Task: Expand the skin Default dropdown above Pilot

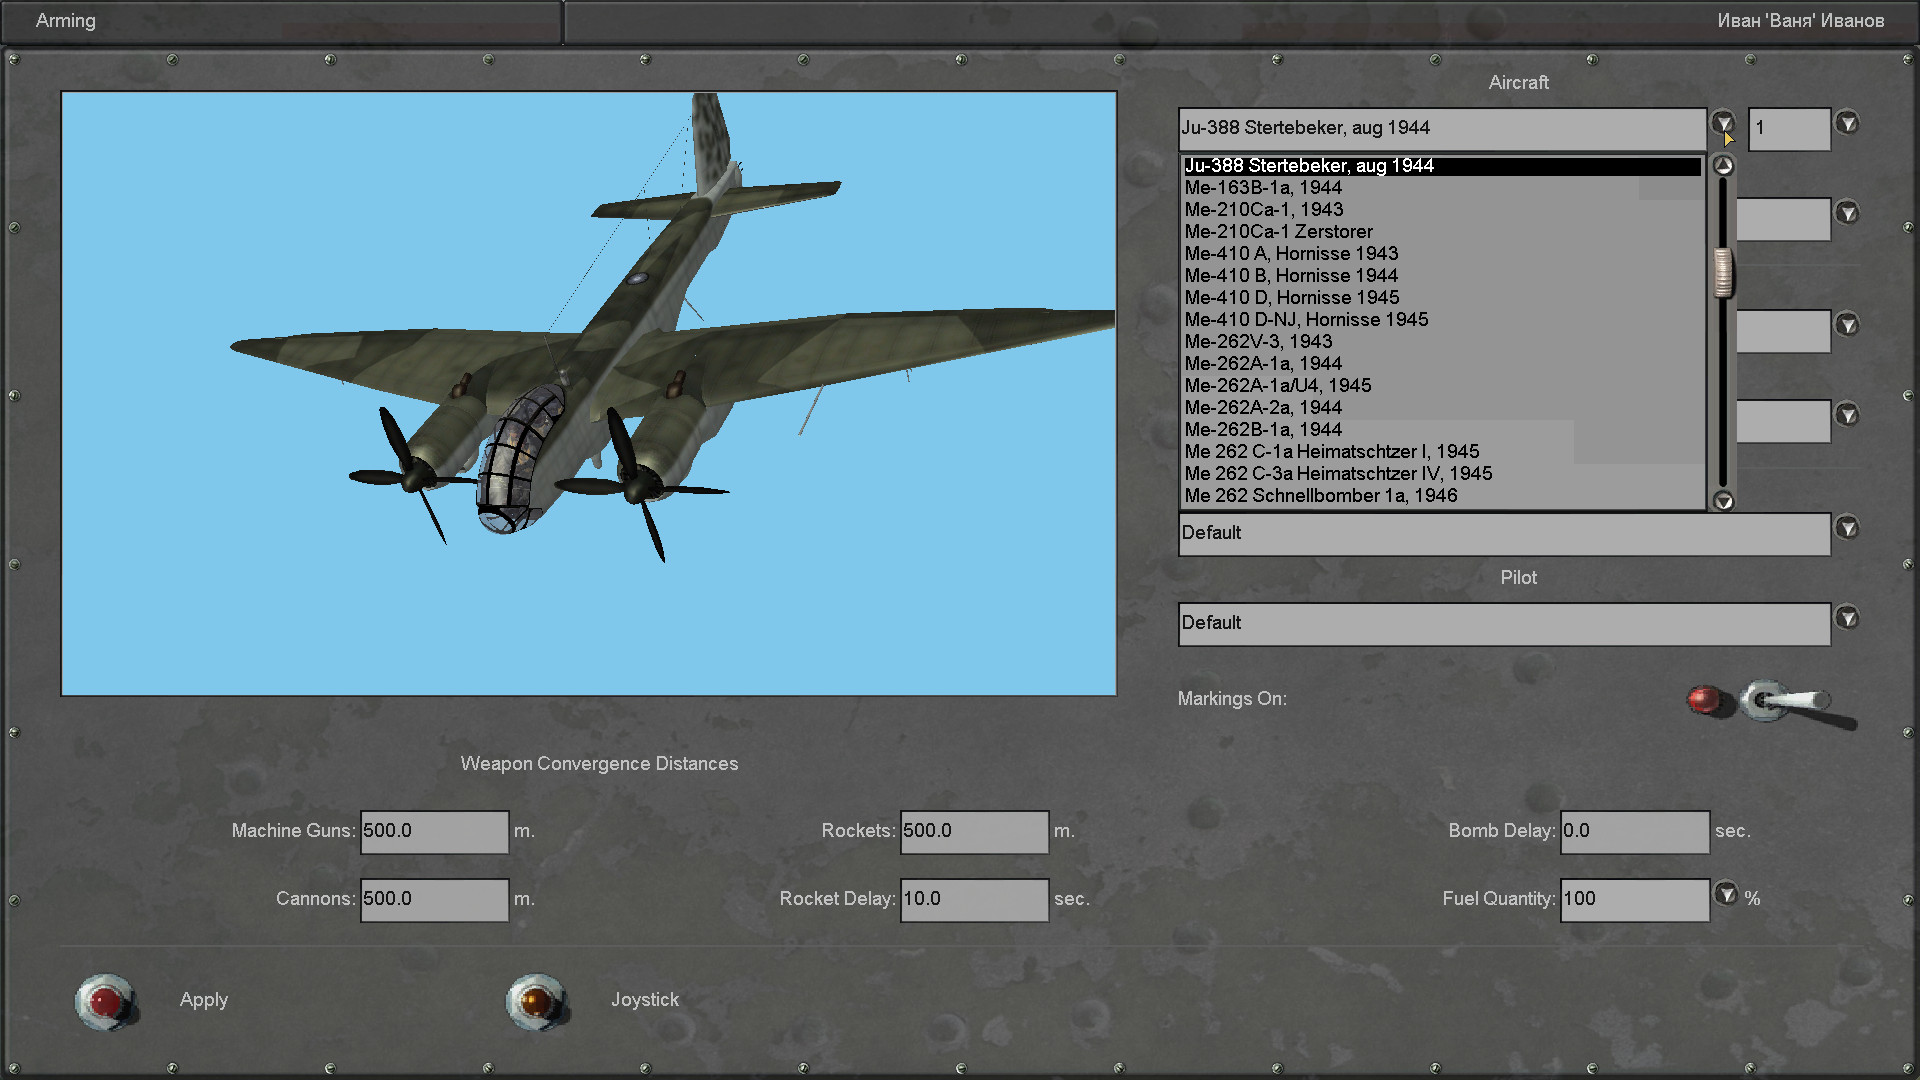Action: tap(1847, 528)
